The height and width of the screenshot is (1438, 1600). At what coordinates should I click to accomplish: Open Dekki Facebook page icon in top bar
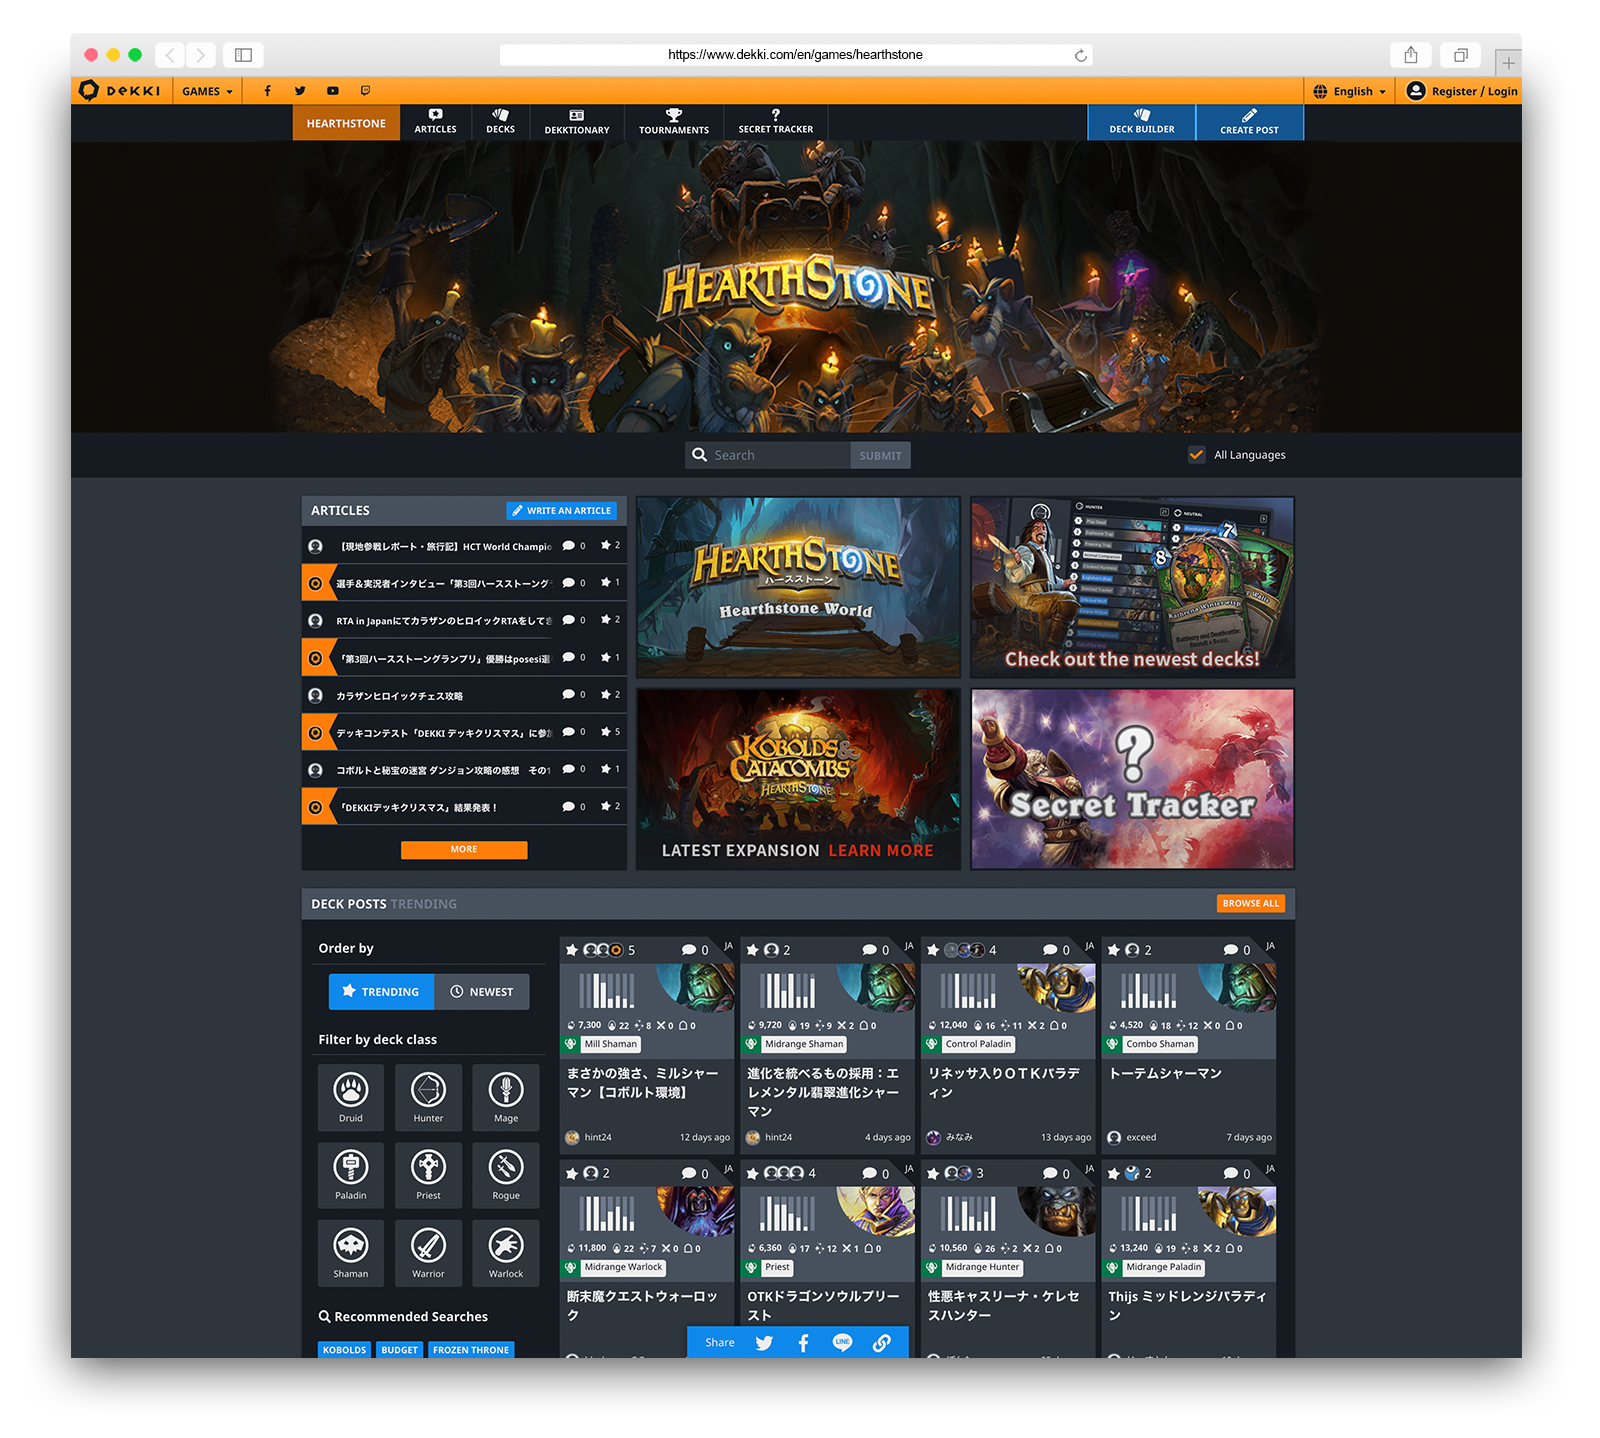tap(267, 91)
